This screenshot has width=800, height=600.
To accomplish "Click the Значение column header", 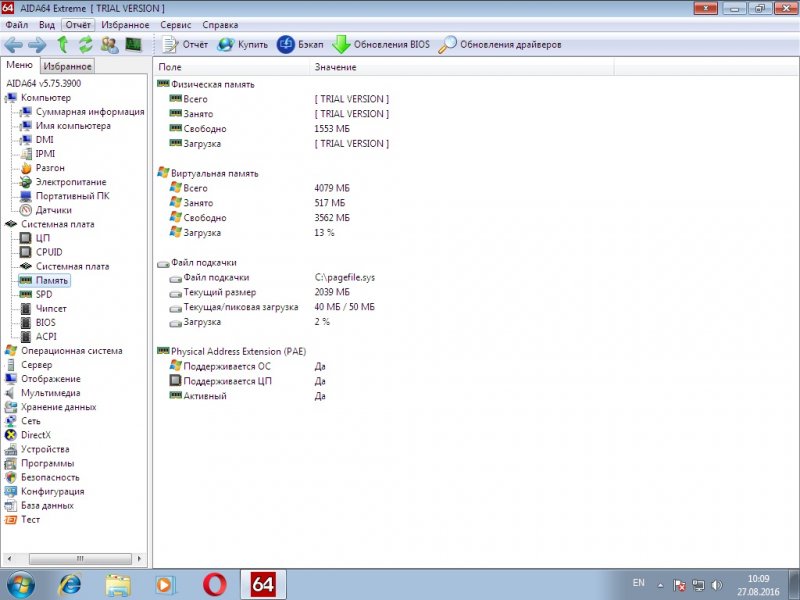I will click(x=335, y=67).
